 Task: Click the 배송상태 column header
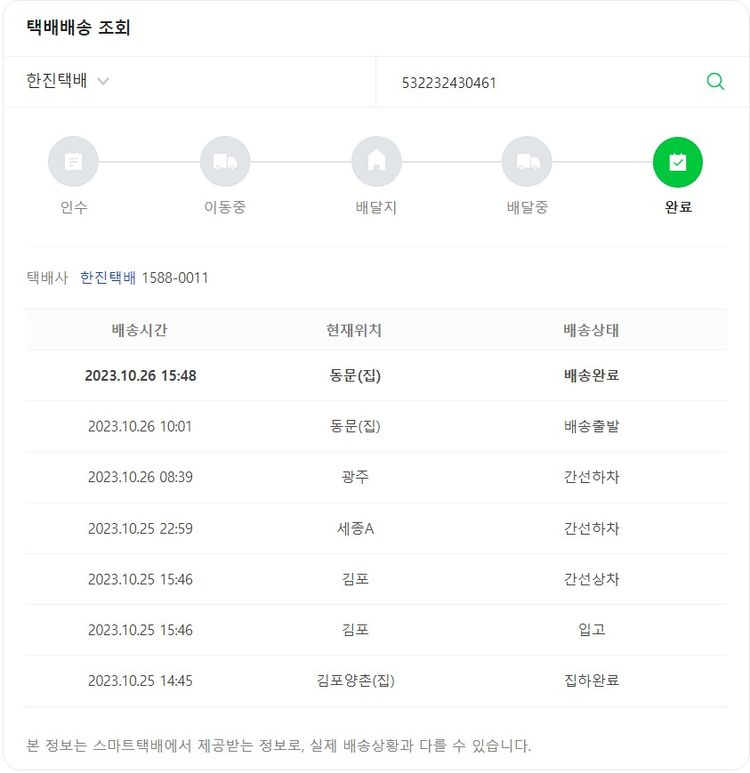[x=591, y=330]
